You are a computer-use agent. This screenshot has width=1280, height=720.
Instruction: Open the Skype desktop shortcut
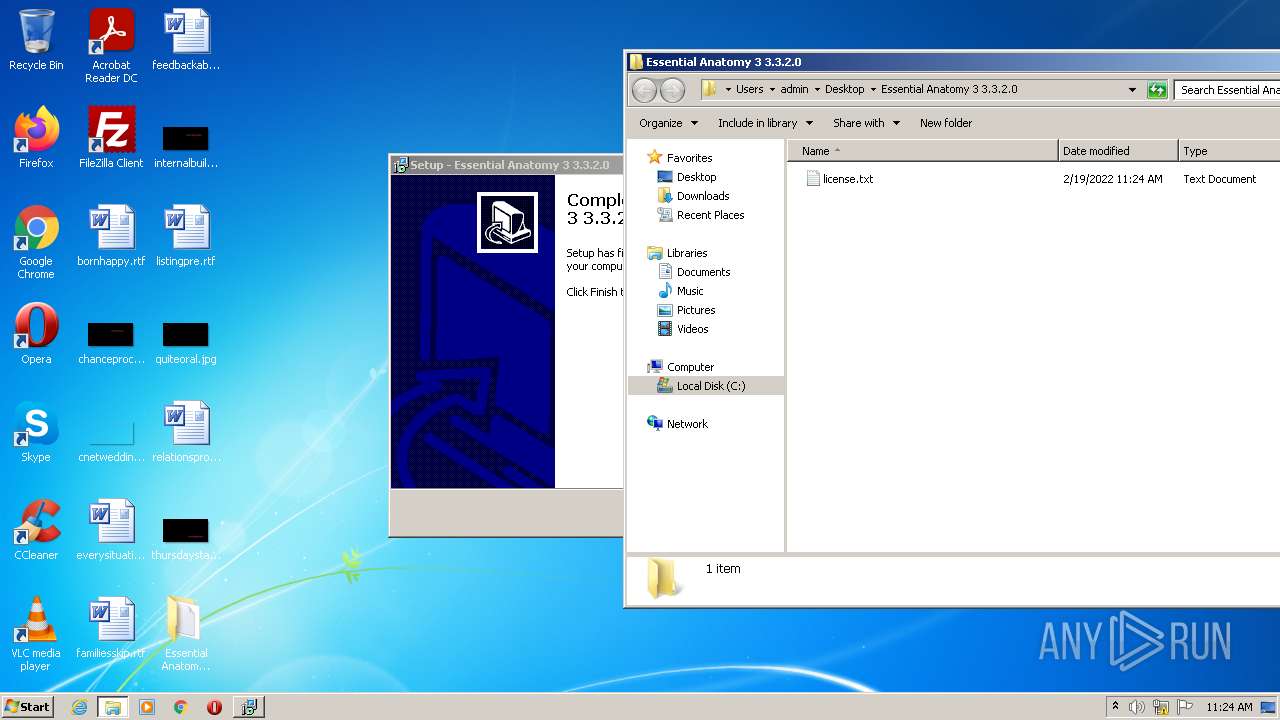pos(36,432)
